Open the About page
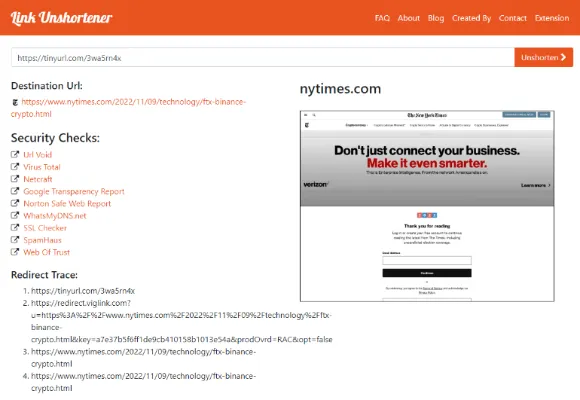The image size is (580, 400). coord(409,18)
